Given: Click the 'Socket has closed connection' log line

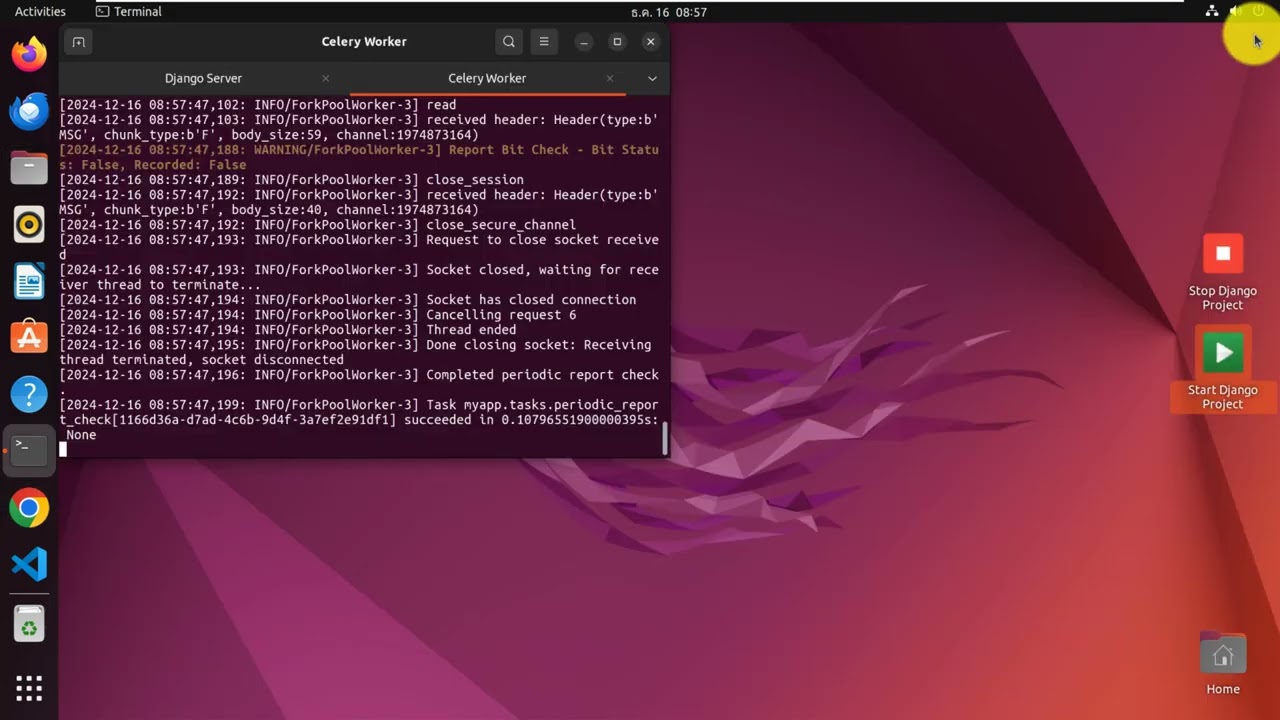Looking at the screenshot, I should point(348,300).
